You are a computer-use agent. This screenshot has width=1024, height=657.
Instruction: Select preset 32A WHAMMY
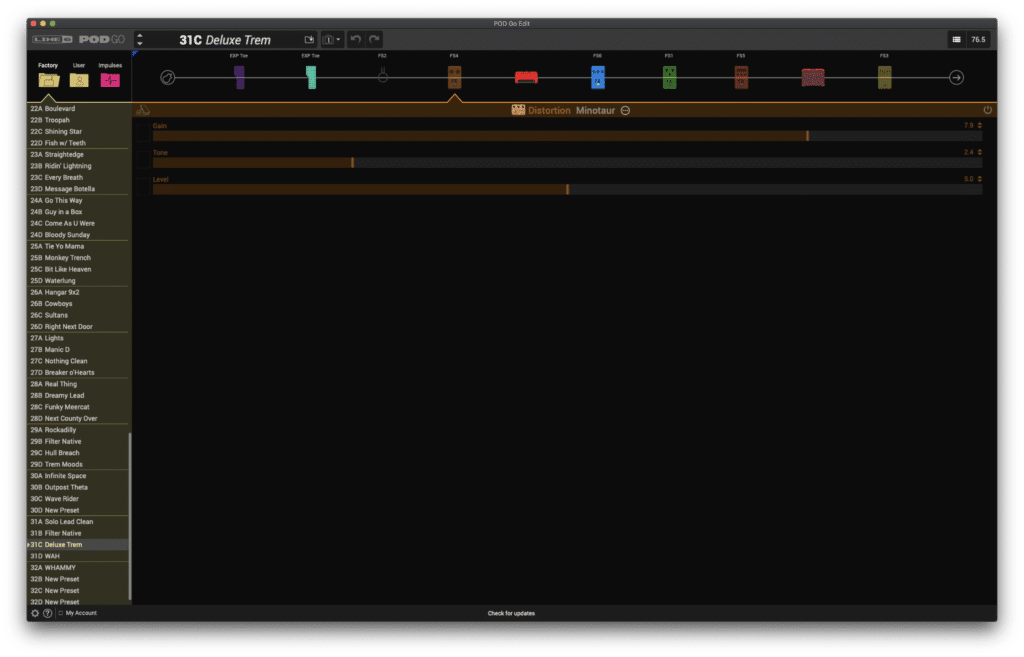(x=78, y=568)
